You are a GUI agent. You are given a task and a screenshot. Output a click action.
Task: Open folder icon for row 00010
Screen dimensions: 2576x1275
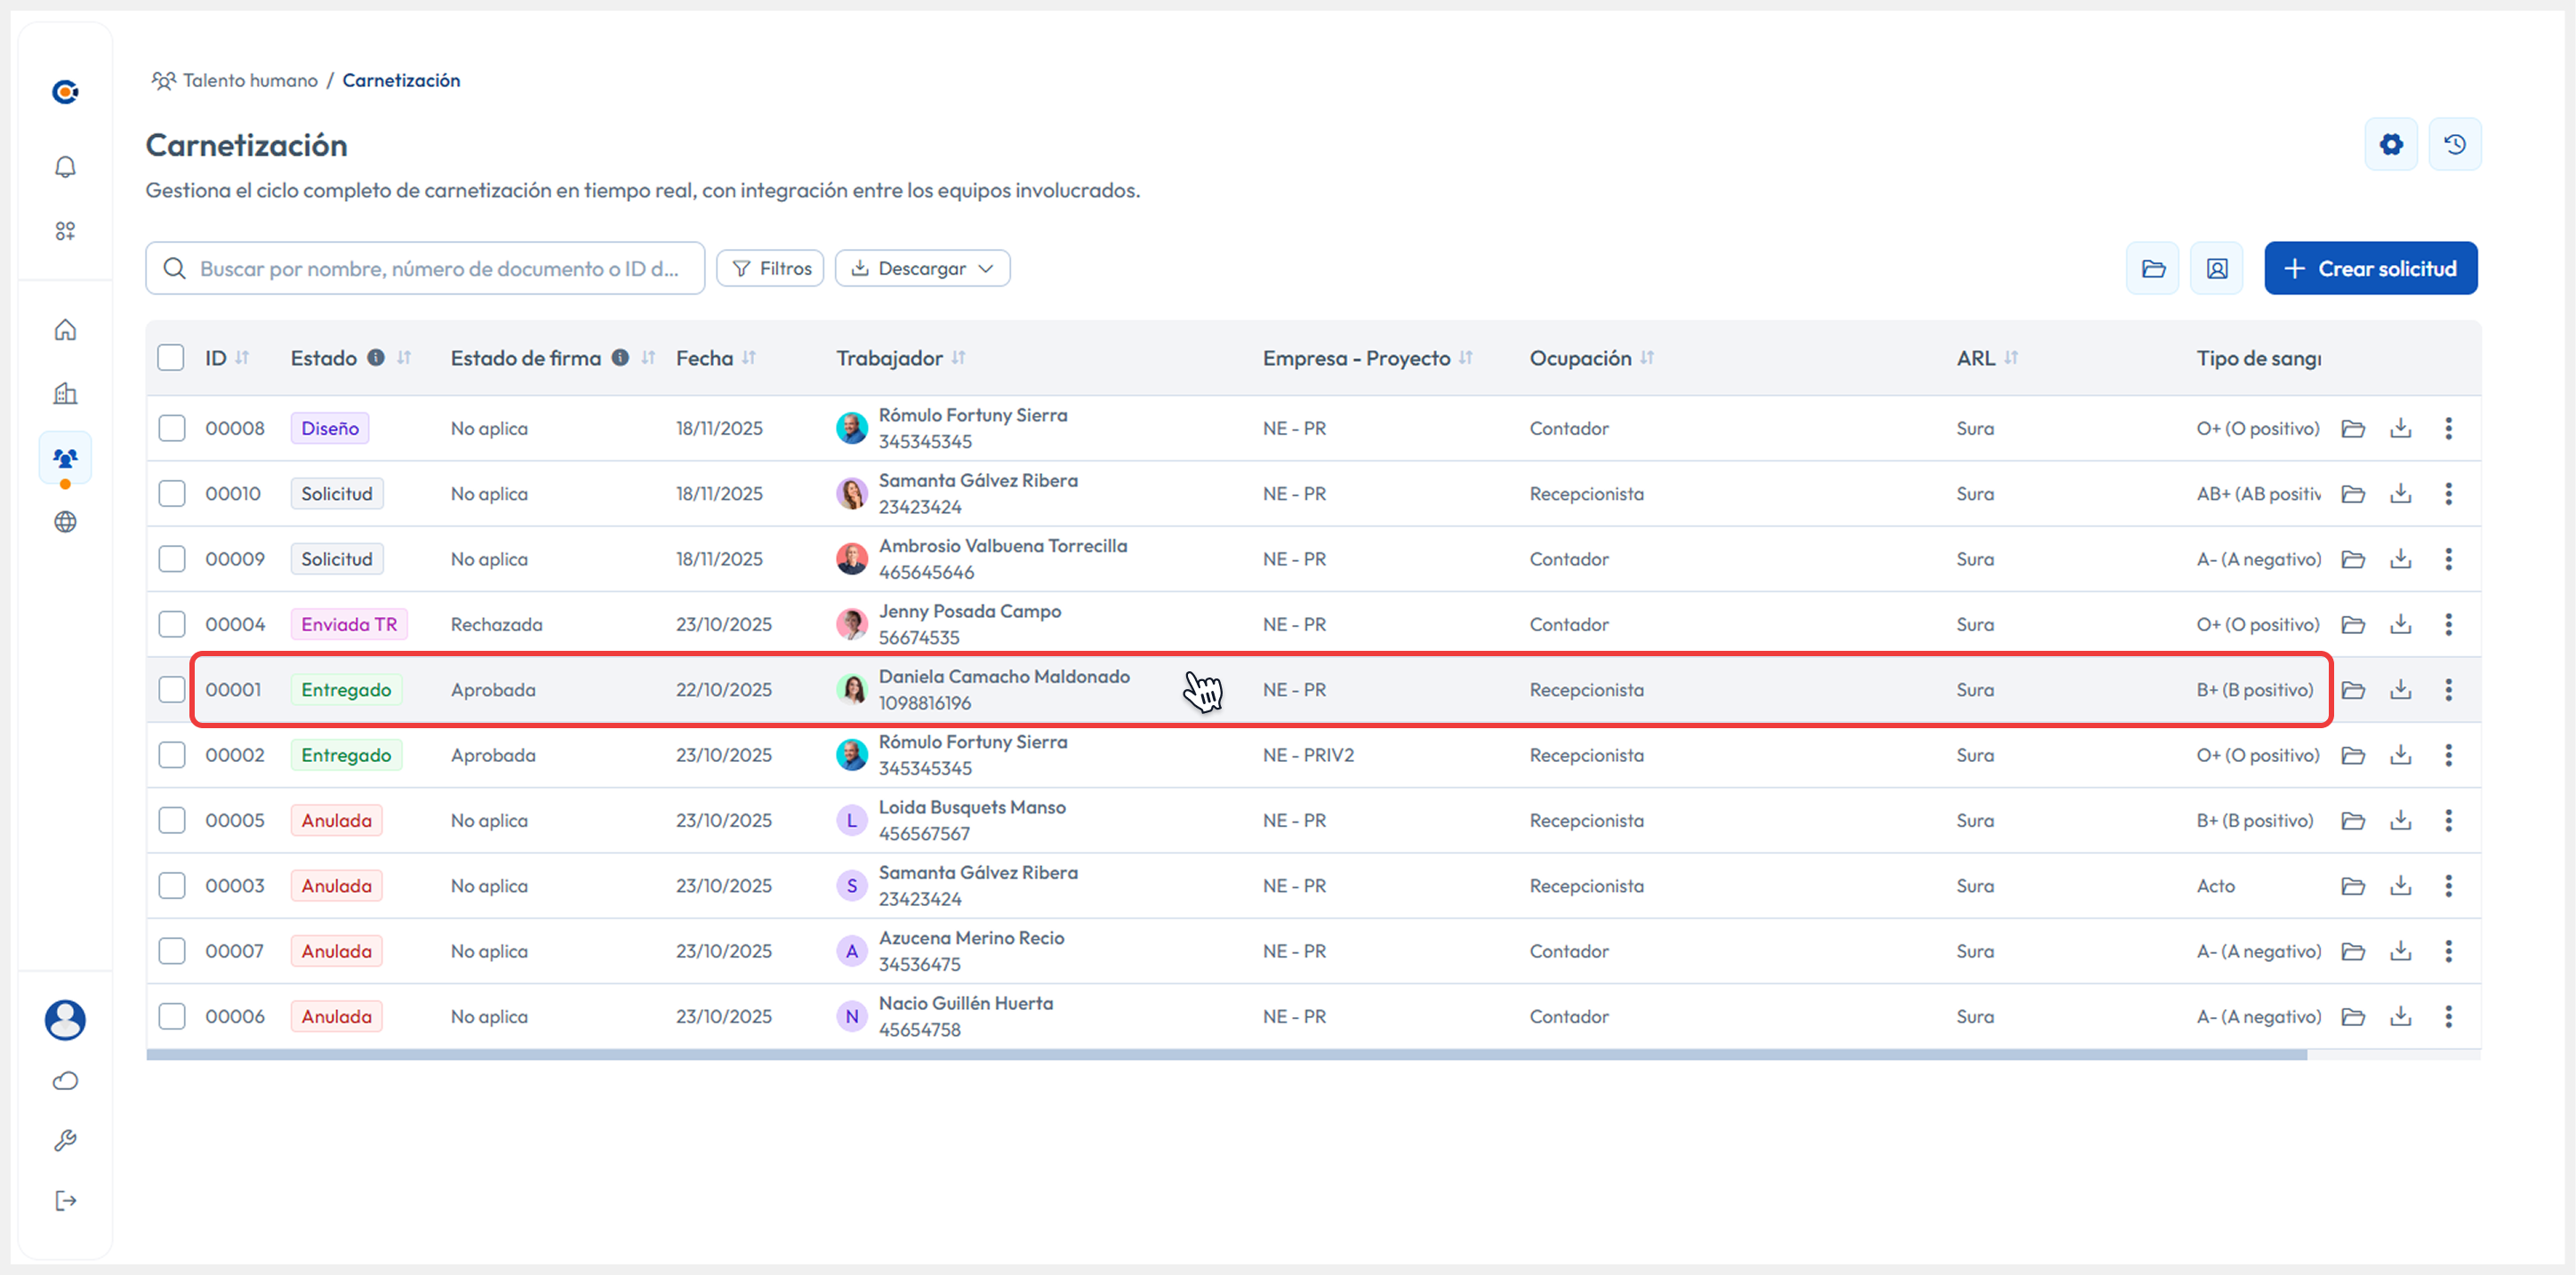coord(2353,494)
